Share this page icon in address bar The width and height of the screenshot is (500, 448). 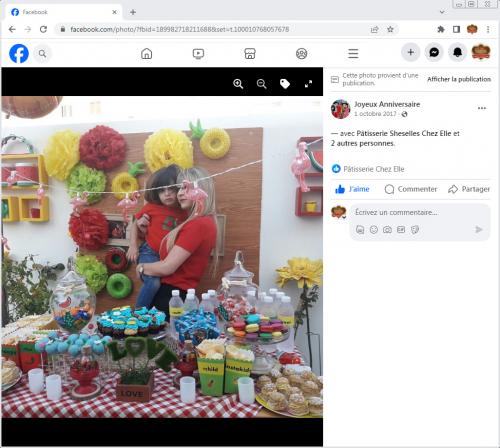tap(374, 29)
